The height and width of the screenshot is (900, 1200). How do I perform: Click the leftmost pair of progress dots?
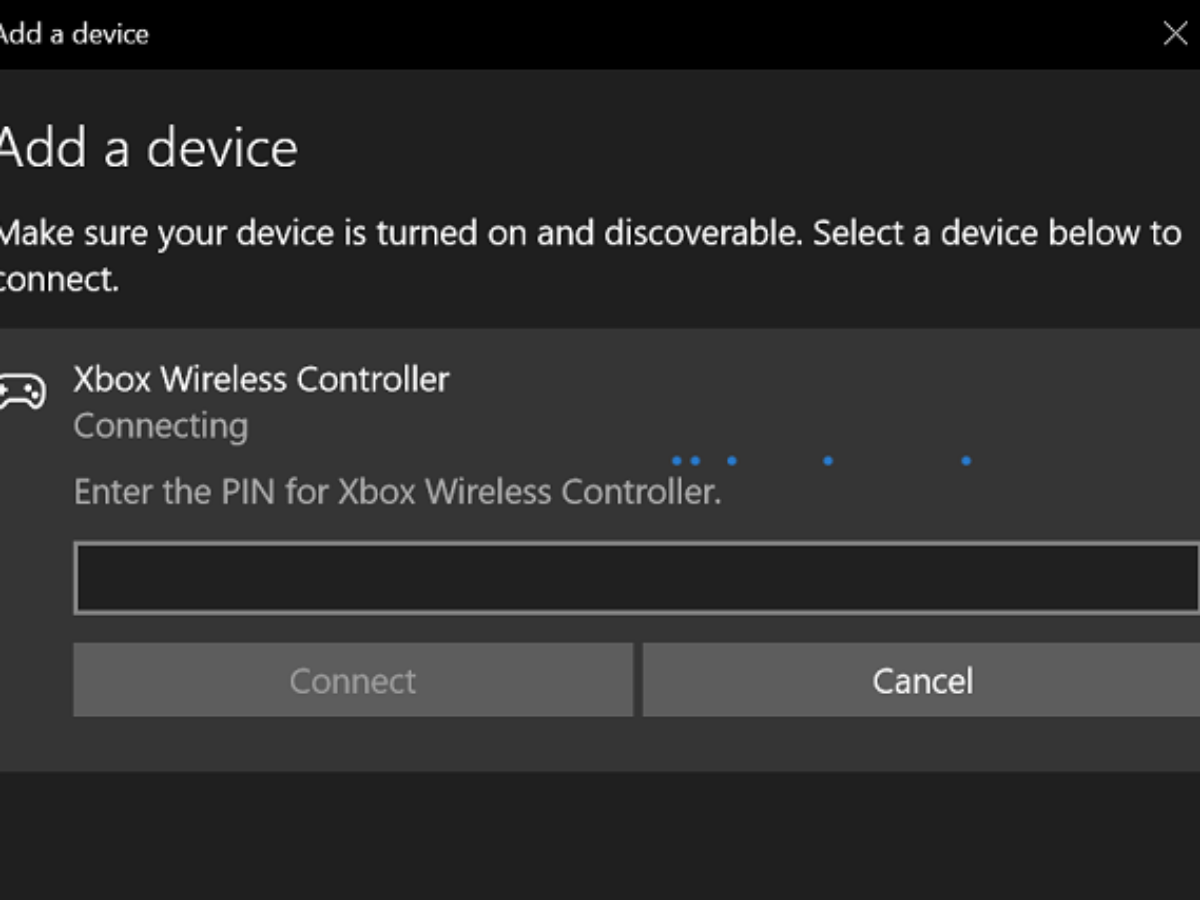point(686,461)
